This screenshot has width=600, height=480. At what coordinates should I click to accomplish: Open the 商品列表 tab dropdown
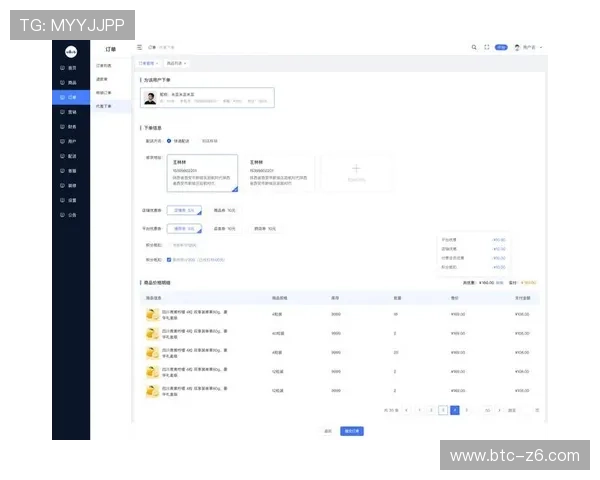point(175,63)
